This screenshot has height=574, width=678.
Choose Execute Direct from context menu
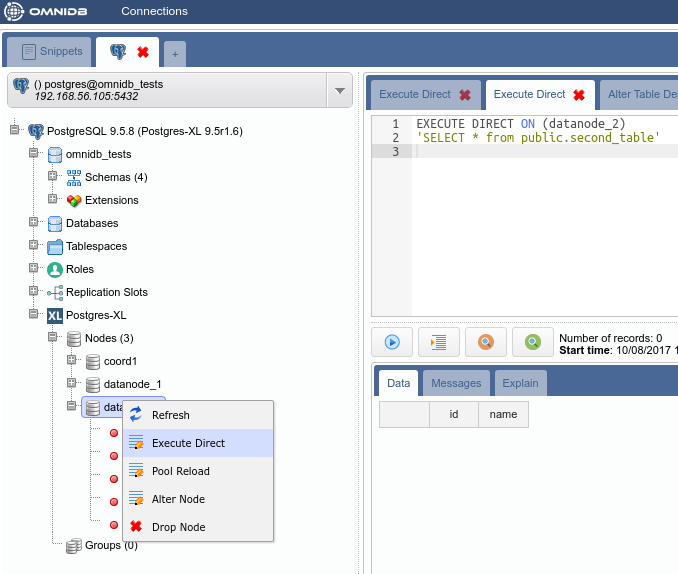click(188, 443)
